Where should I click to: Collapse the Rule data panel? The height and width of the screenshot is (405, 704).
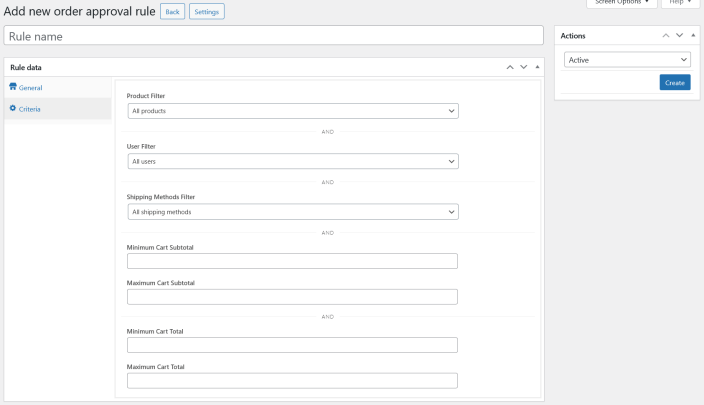coord(538,67)
